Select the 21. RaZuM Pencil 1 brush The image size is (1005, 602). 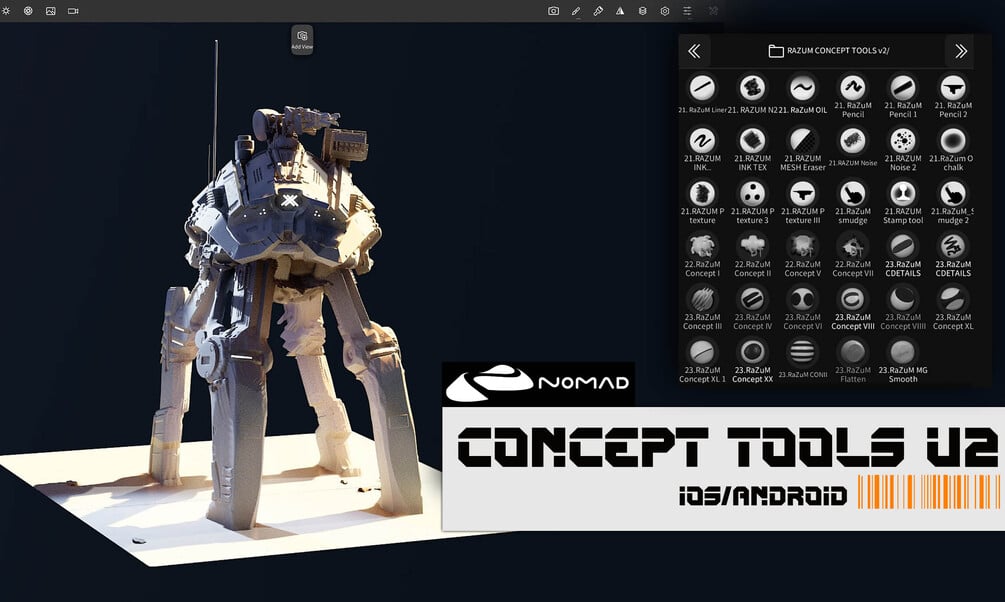tap(903, 97)
